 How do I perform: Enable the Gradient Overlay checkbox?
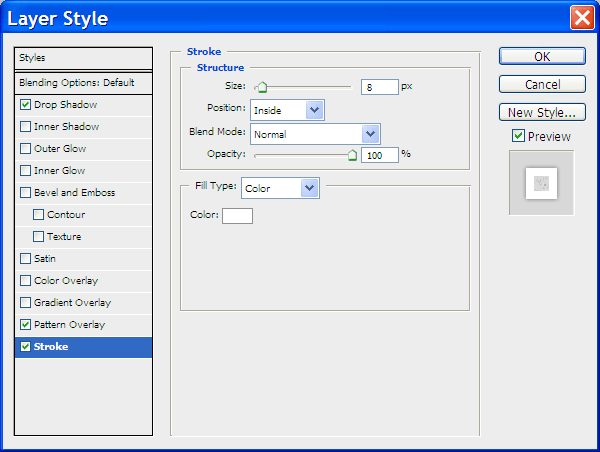coord(25,303)
